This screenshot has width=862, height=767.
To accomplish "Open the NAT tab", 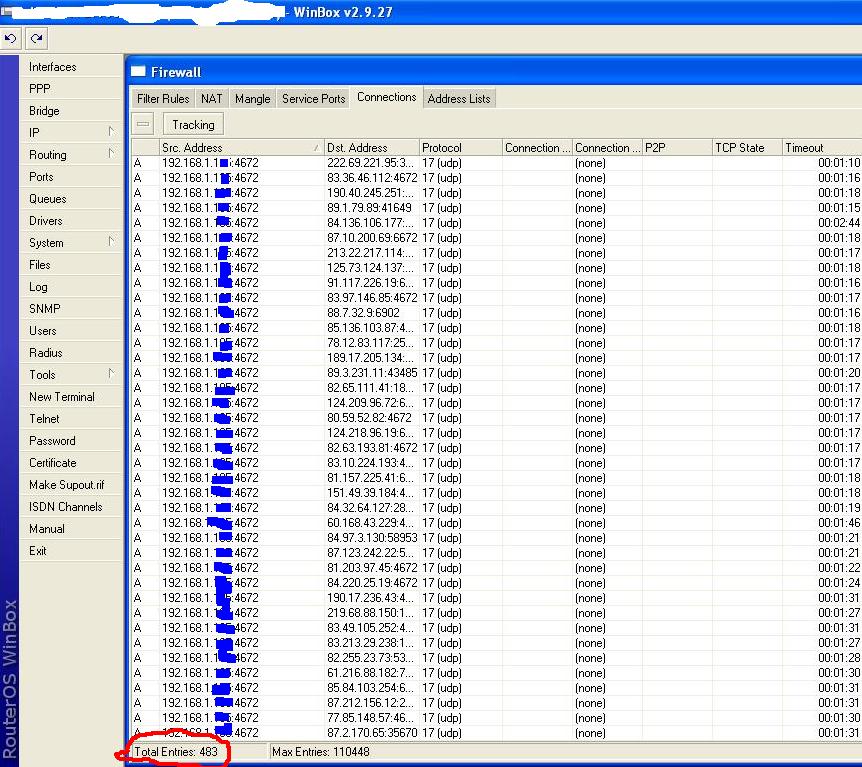I will (x=211, y=99).
